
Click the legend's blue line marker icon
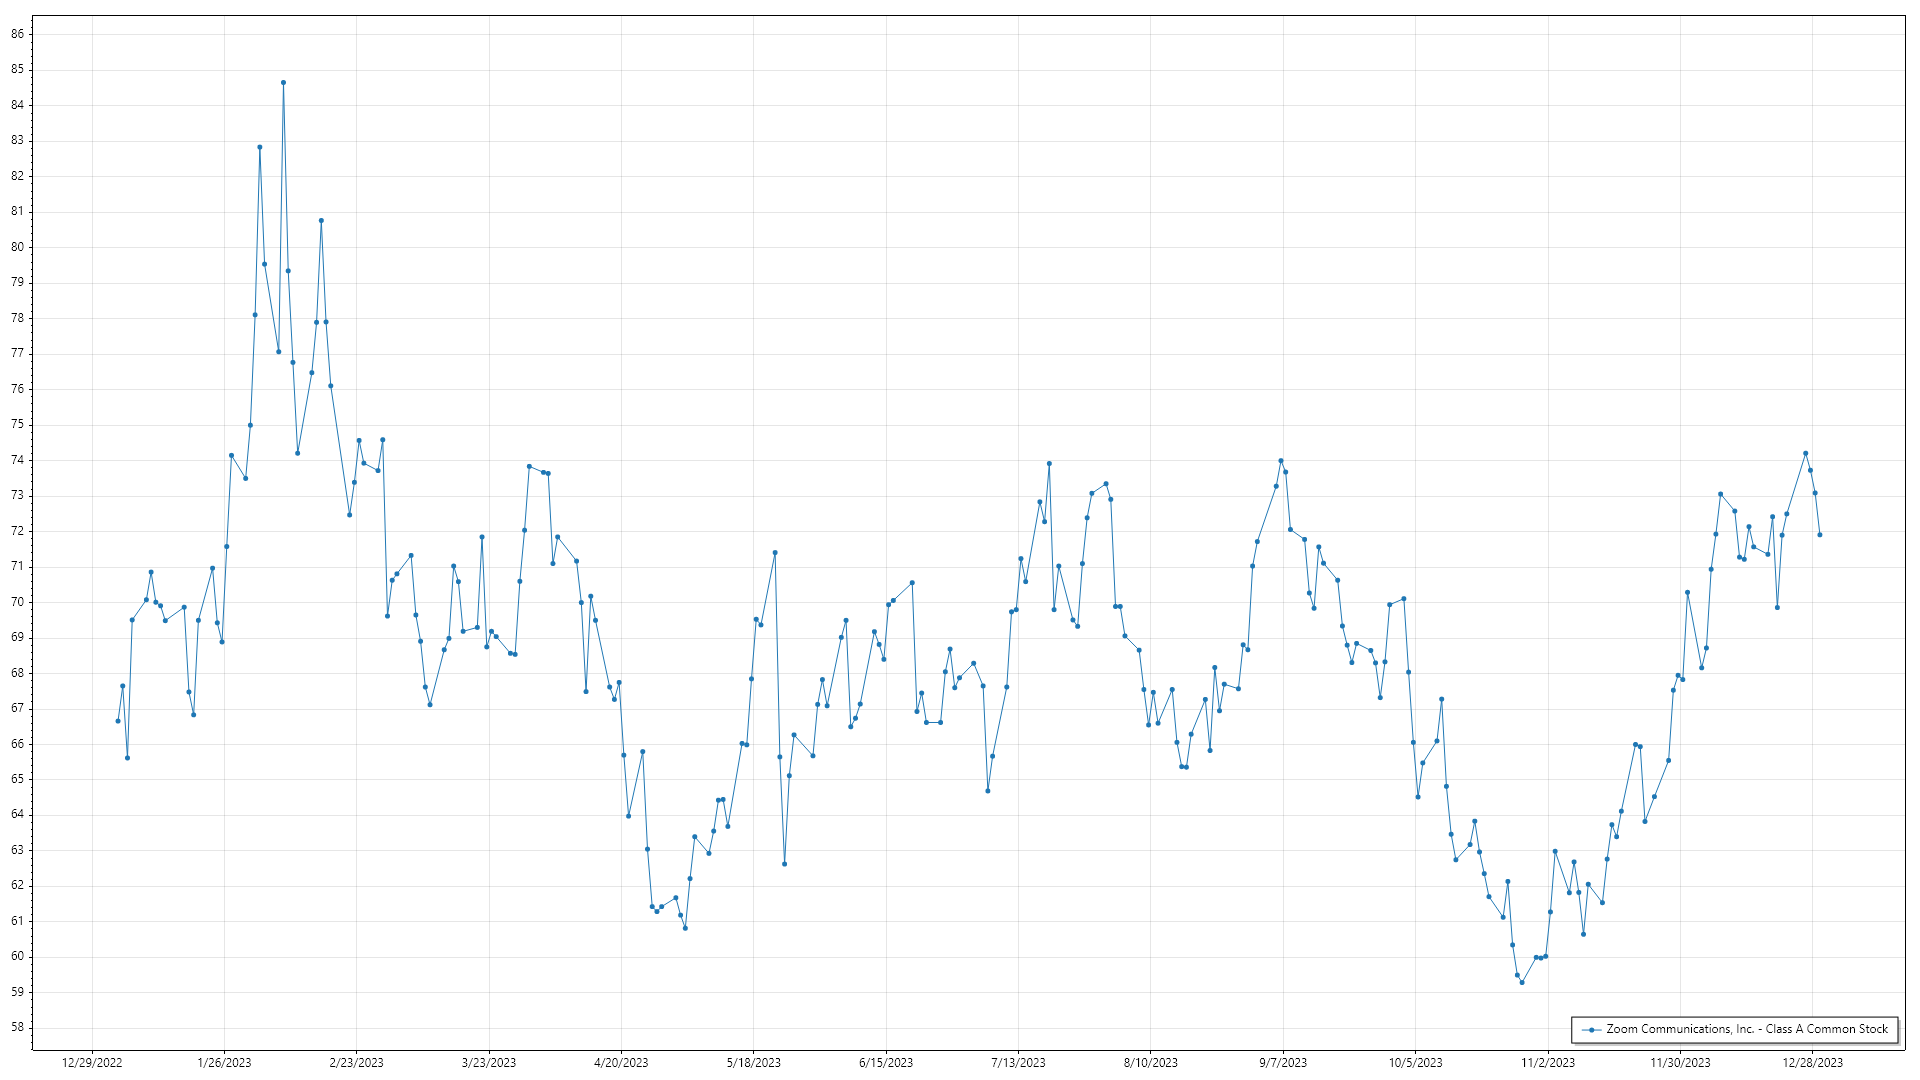click(x=1591, y=1029)
